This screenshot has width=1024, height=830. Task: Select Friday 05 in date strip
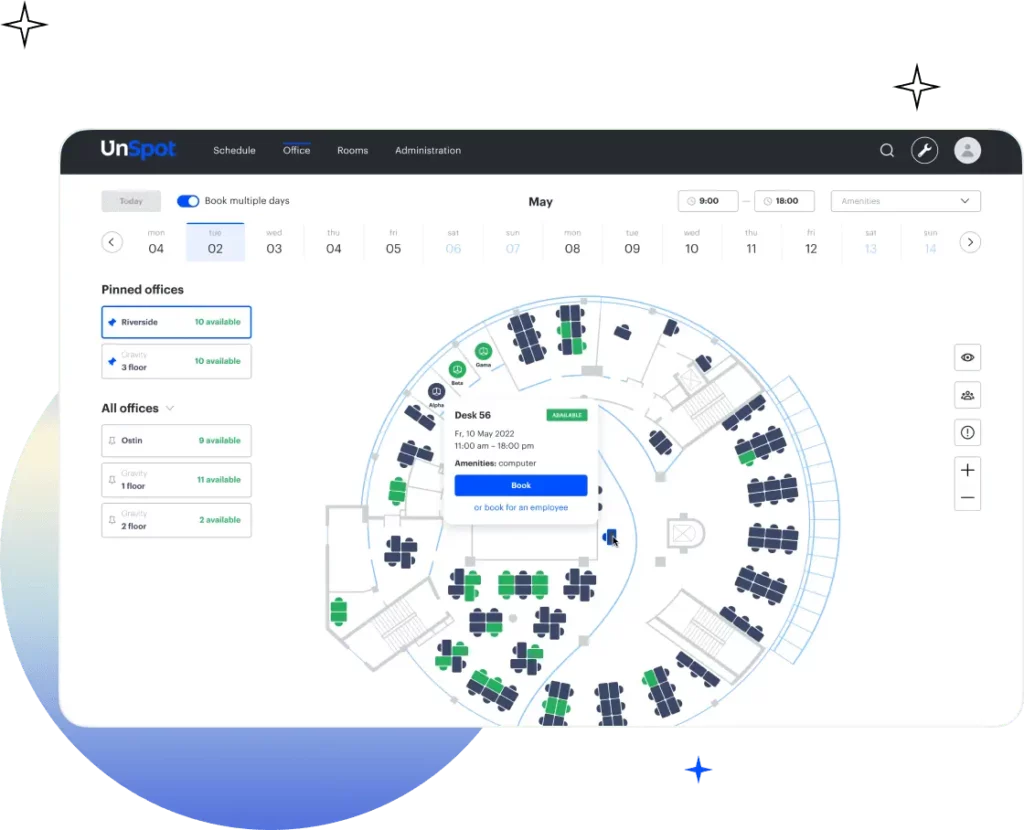pyautogui.click(x=393, y=242)
